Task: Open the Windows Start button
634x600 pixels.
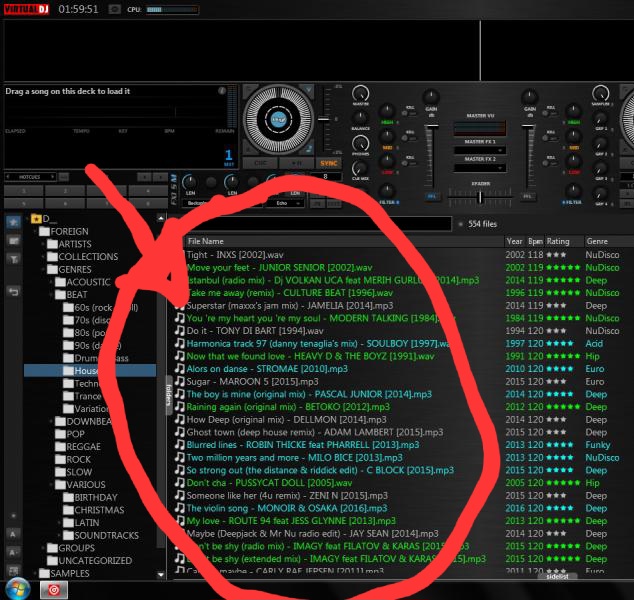Action: (18, 589)
